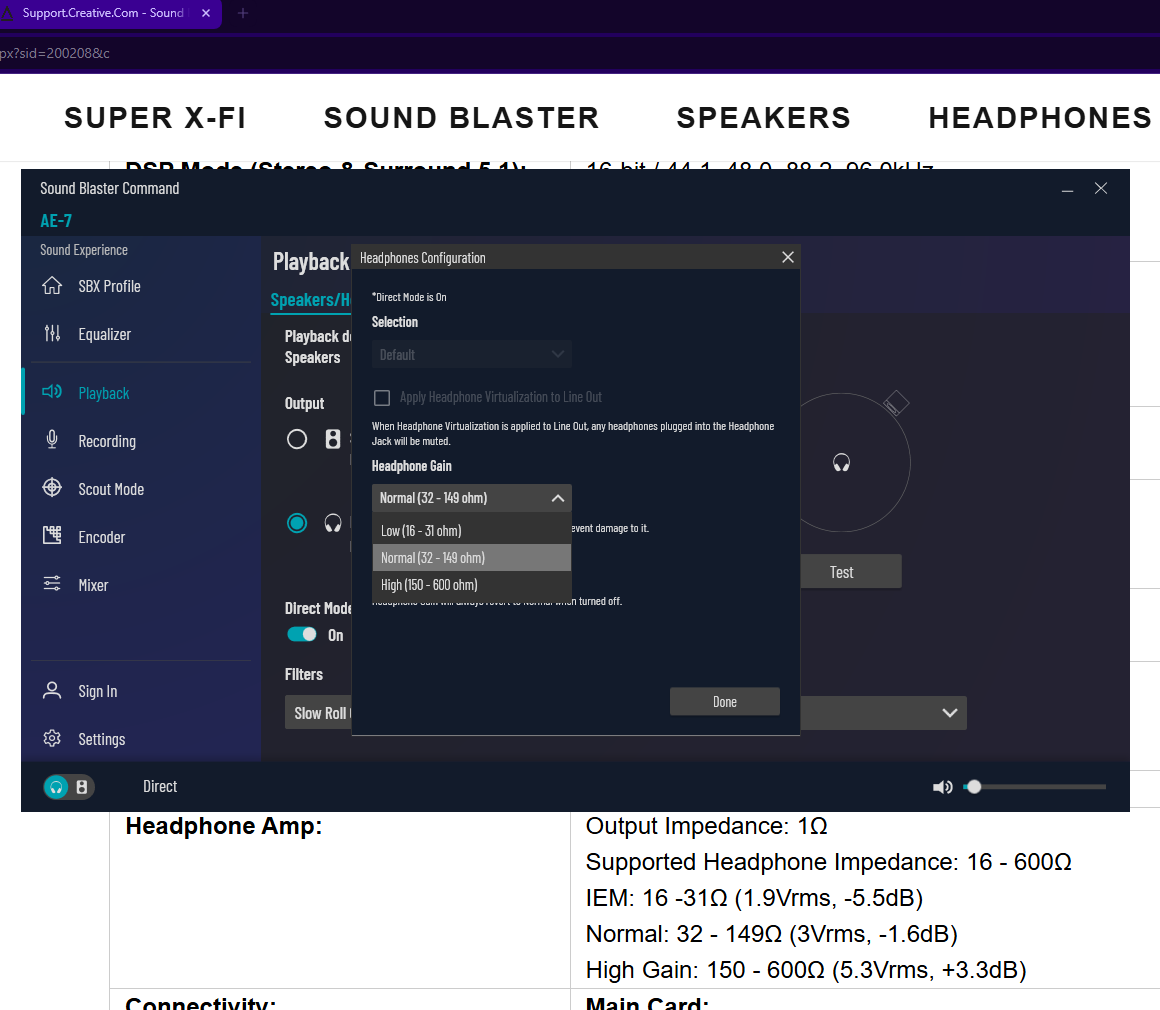Toggle the Direct Mode switch

pos(302,634)
